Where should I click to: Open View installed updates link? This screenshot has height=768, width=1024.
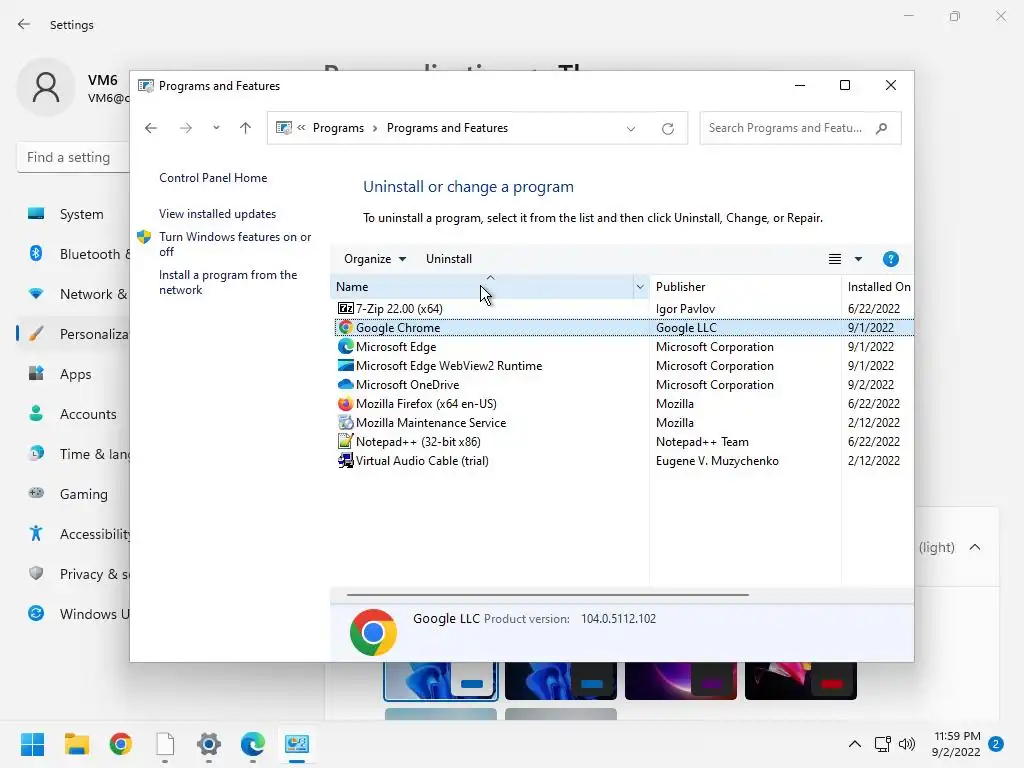click(x=217, y=214)
